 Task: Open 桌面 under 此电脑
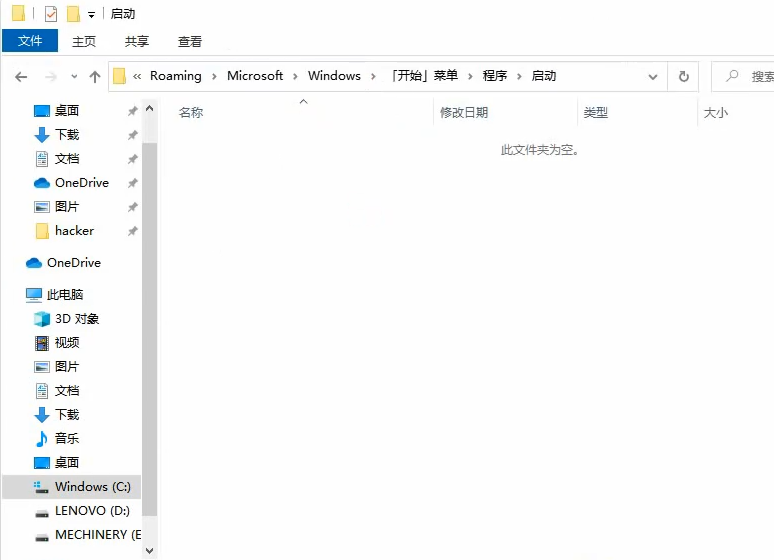click(x=67, y=463)
